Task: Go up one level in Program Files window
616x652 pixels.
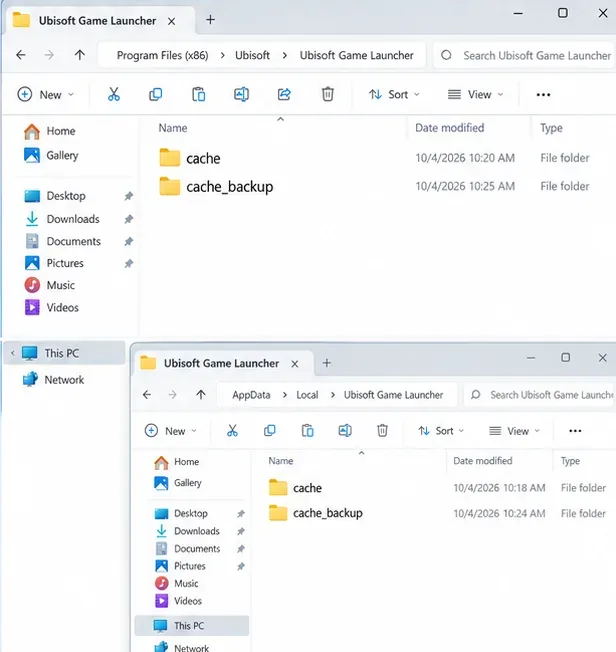Action: coord(79,55)
